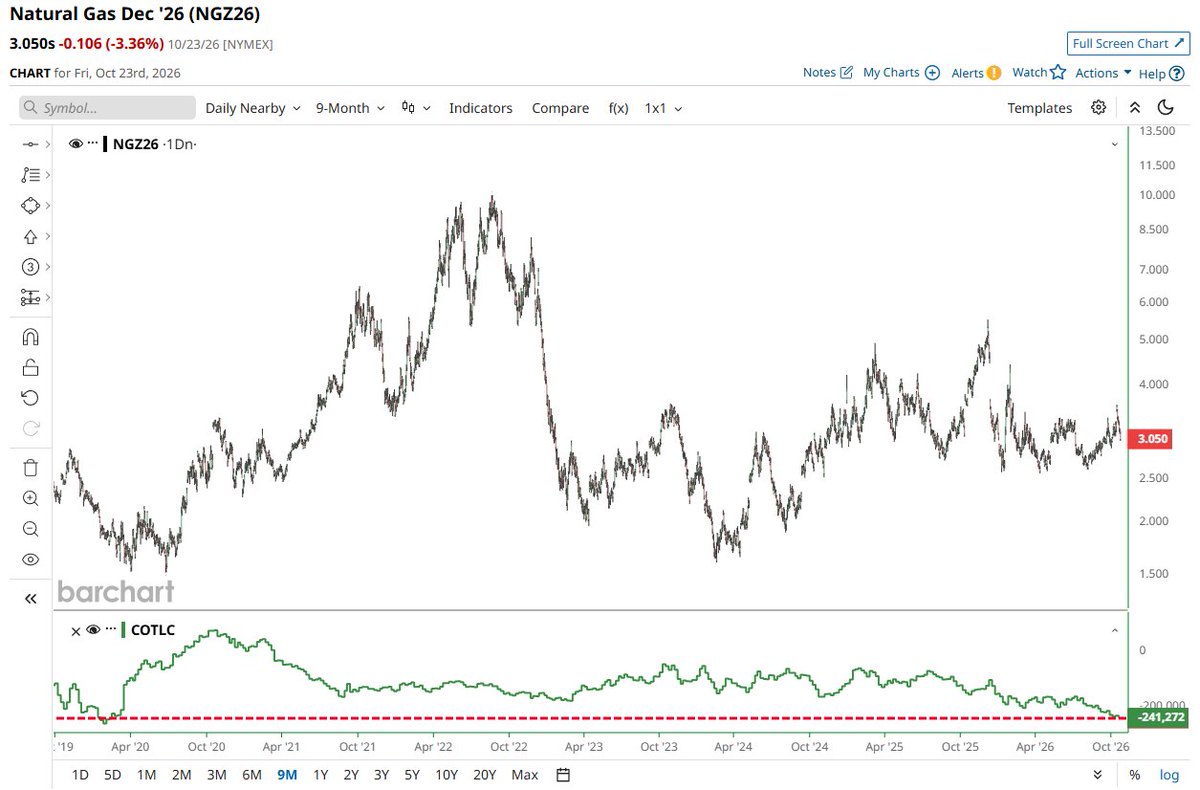Open the f(x) expressions menu
Screen dimensions: 1200x790
619,108
